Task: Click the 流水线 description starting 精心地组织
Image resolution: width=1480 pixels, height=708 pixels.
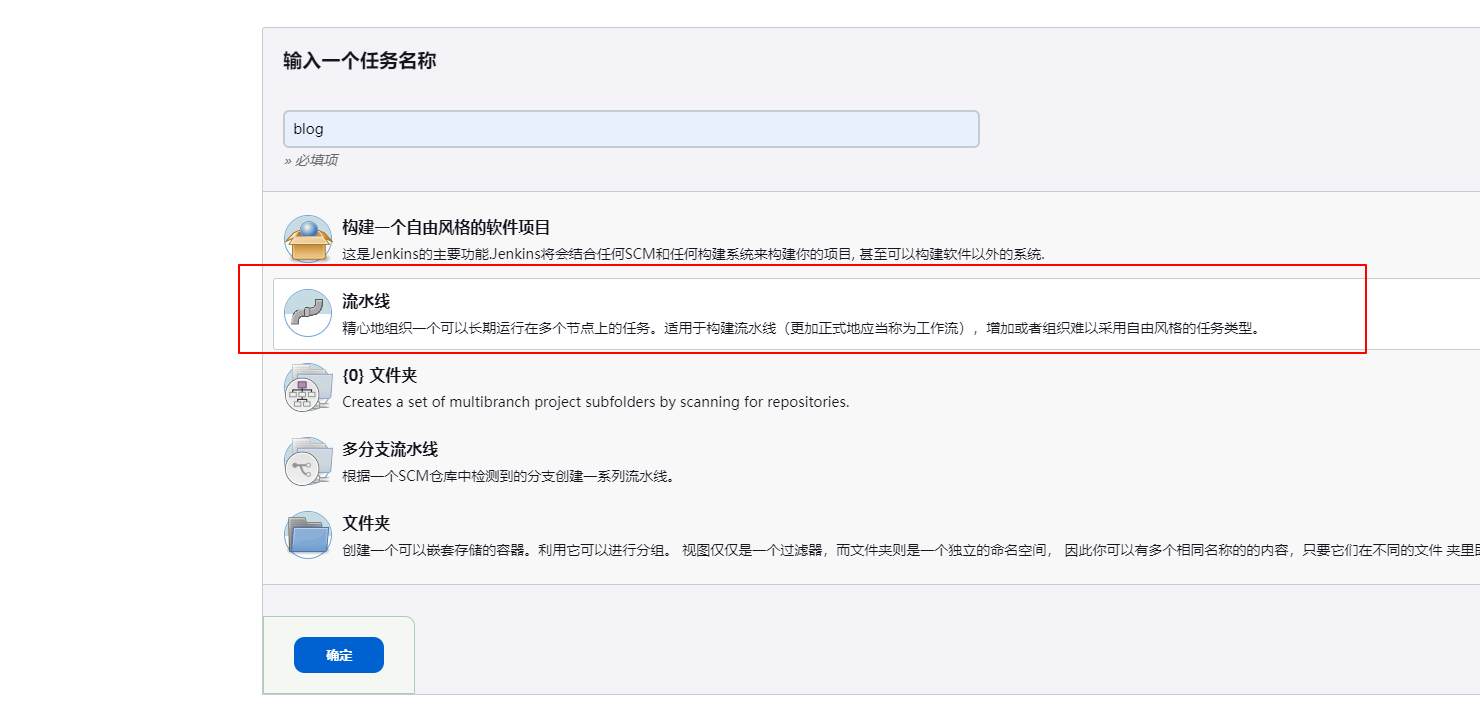Action: pos(800,328)
